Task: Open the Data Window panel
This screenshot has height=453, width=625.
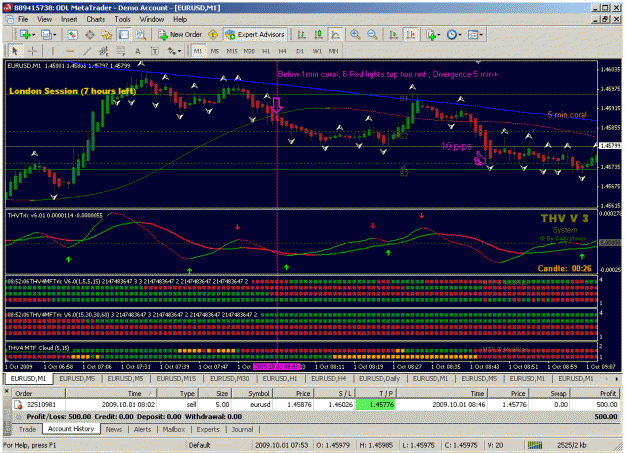Action: (90, 35)
